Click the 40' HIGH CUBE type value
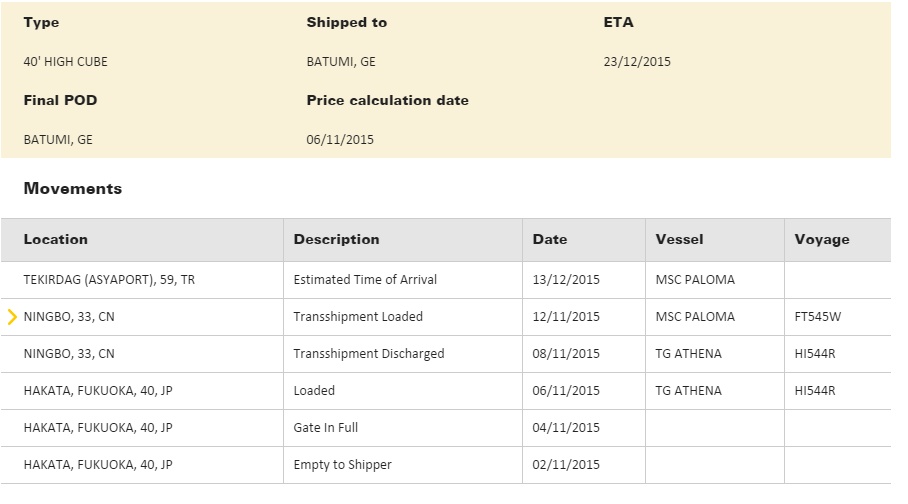The width and height of the screenshot is (908, 504). coord(65,62)
